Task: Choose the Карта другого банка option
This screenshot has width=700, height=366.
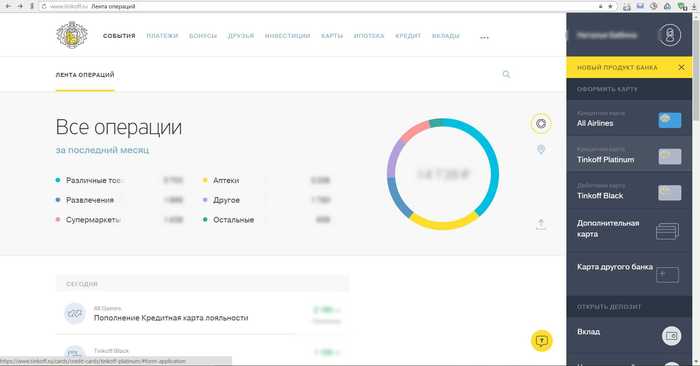Action: click(629, 273)
